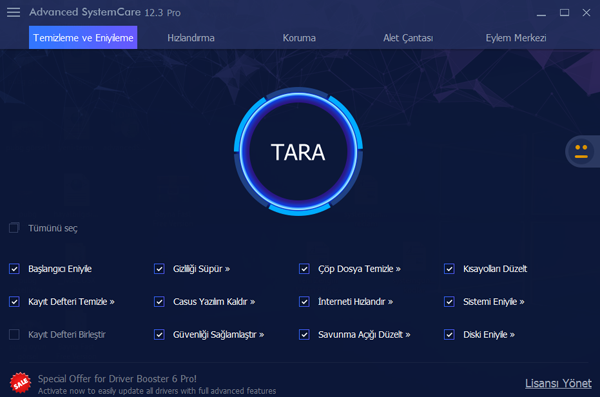This screenshot has width=600, height=397.
Task: Uncheck İnterneti Hızlandır checkbox
Action: 304,302
